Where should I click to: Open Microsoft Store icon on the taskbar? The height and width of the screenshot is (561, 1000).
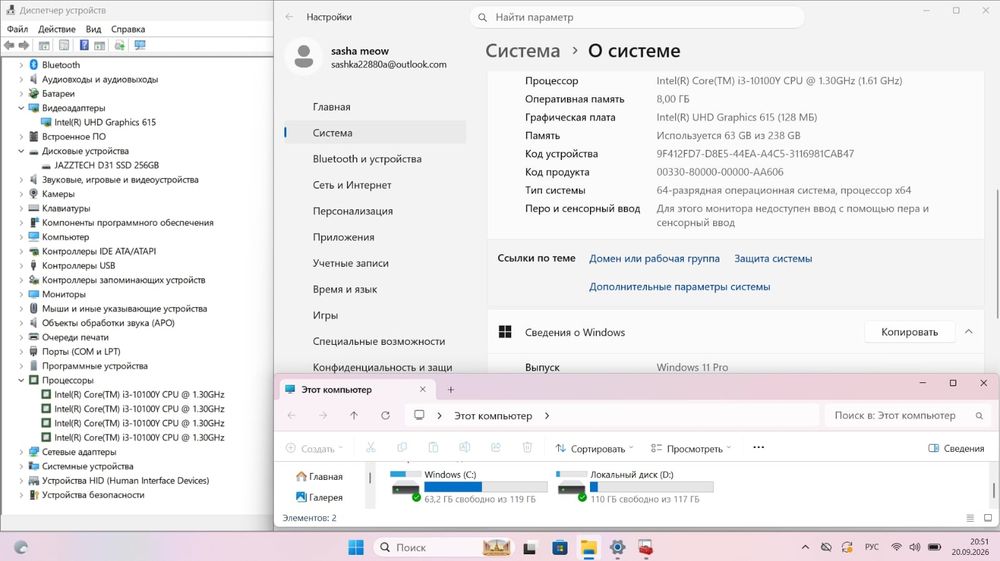[x=559, y=547]
